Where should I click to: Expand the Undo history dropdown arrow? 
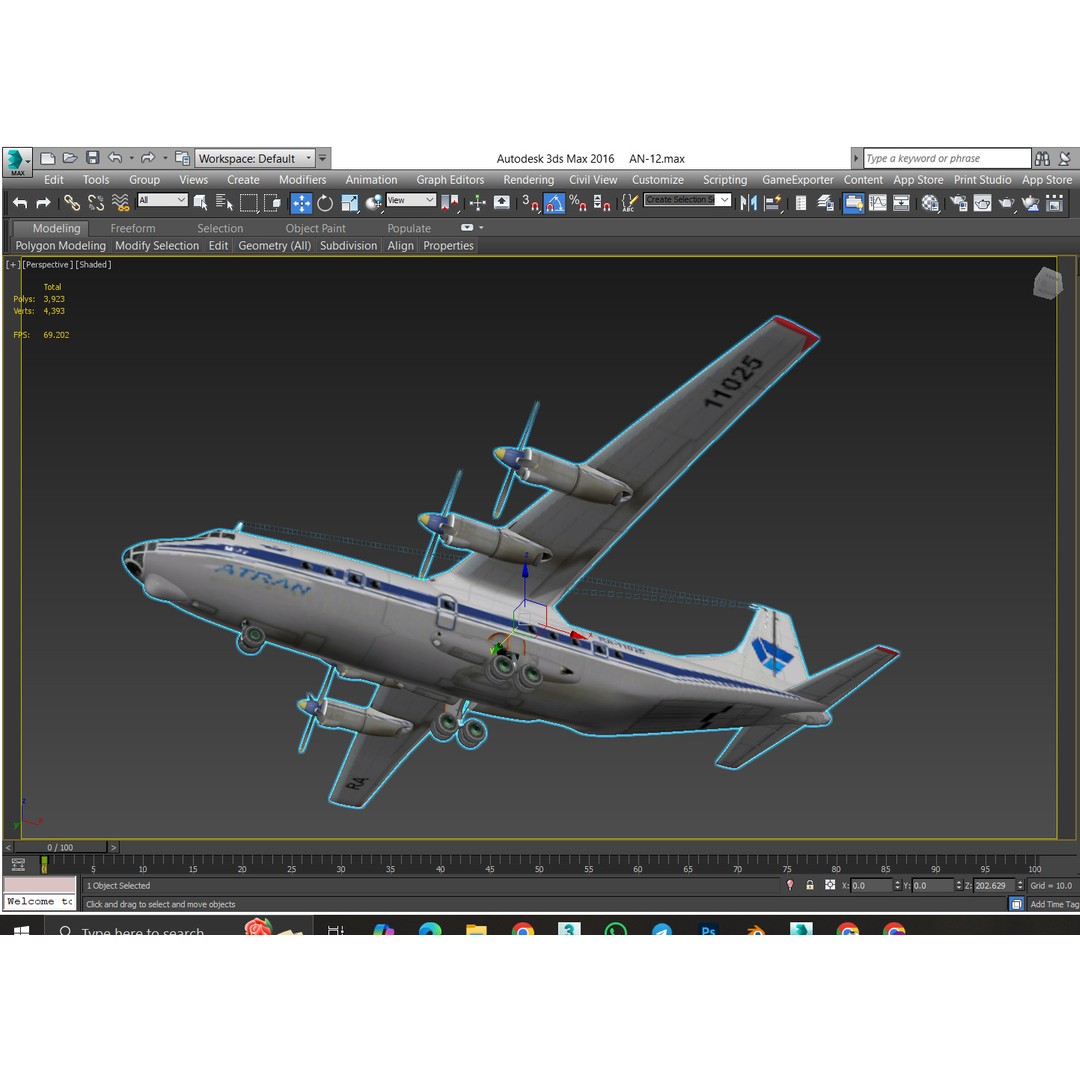click(131, 158)
